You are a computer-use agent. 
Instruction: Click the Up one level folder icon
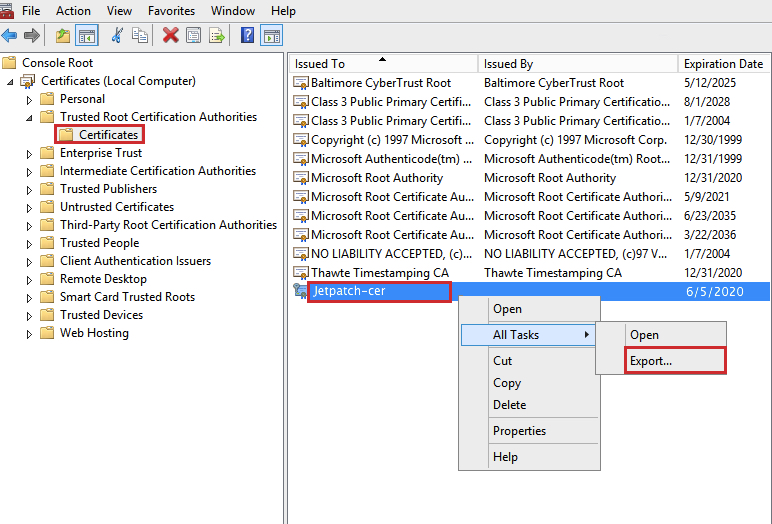[x=63, y=35]
